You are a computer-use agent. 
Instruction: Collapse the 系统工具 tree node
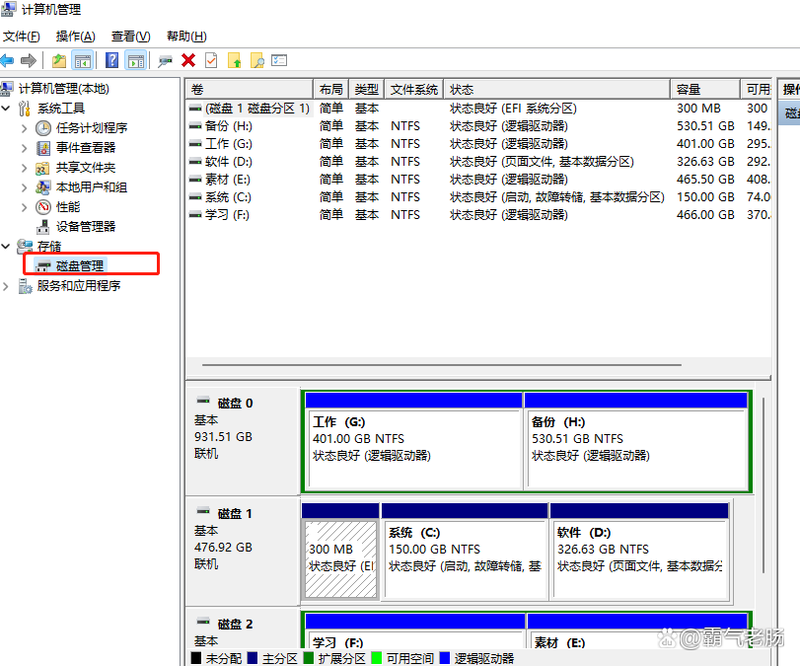point(8,108)
